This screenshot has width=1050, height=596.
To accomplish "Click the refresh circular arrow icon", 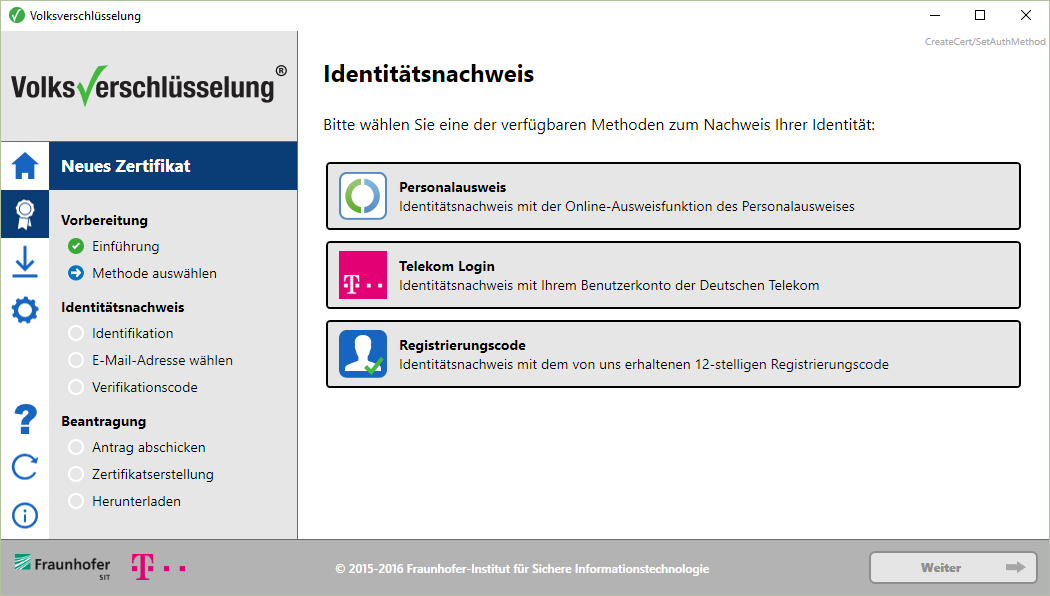I will [25, 467].
